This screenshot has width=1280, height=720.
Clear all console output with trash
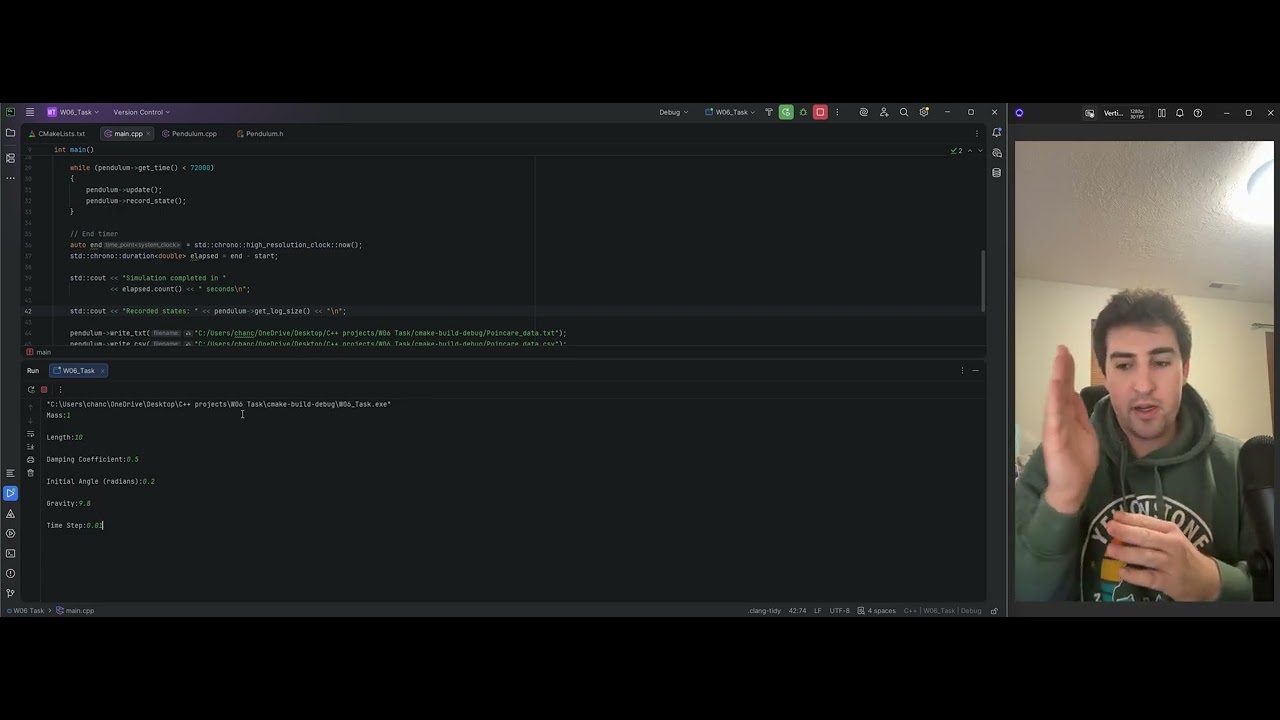tap(30, 473)
